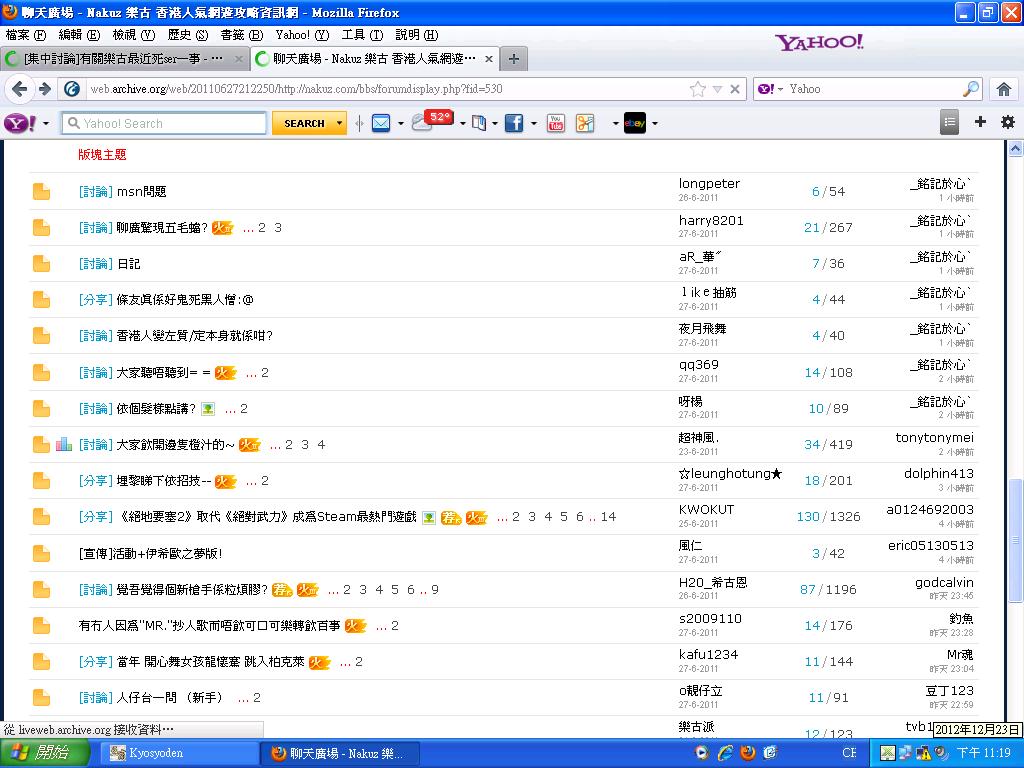1024x768 pixels.
Task: Go back to the previous page
Action: 19,89
